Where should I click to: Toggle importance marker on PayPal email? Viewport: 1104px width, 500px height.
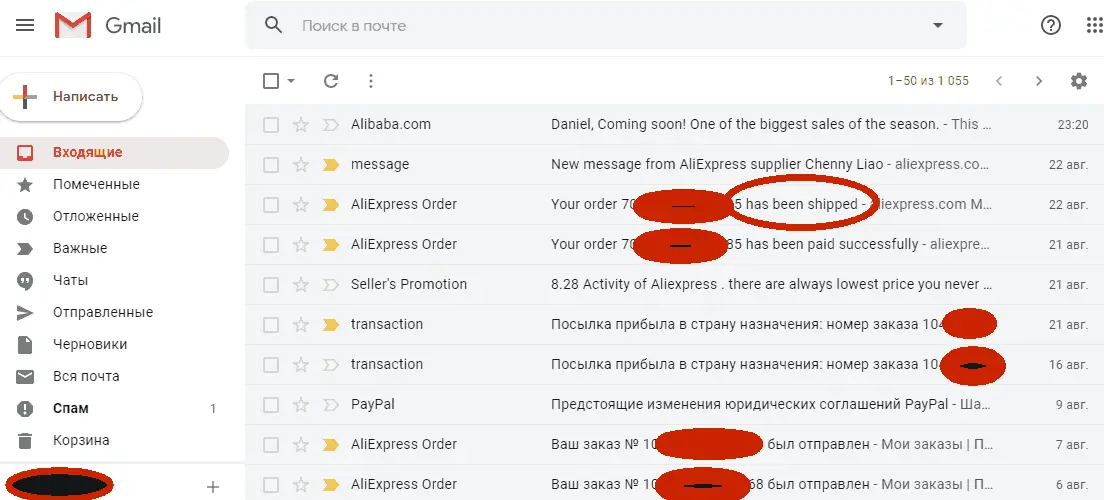[330, 405]
